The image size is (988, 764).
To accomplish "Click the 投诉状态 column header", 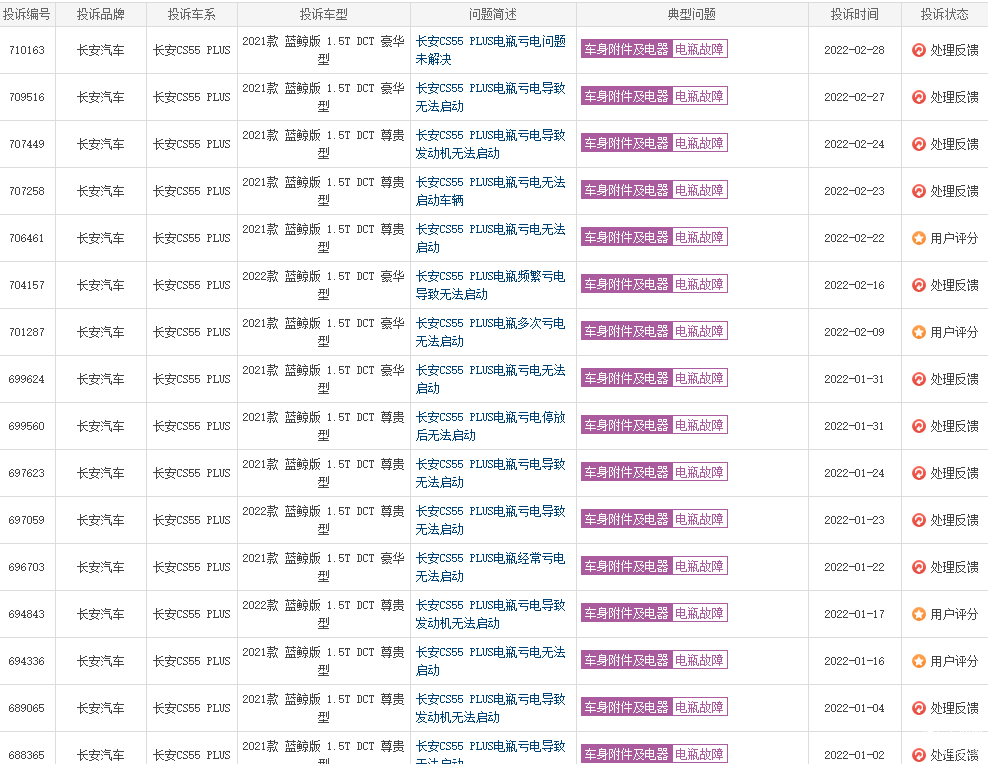I will click(x=945, y=14).
